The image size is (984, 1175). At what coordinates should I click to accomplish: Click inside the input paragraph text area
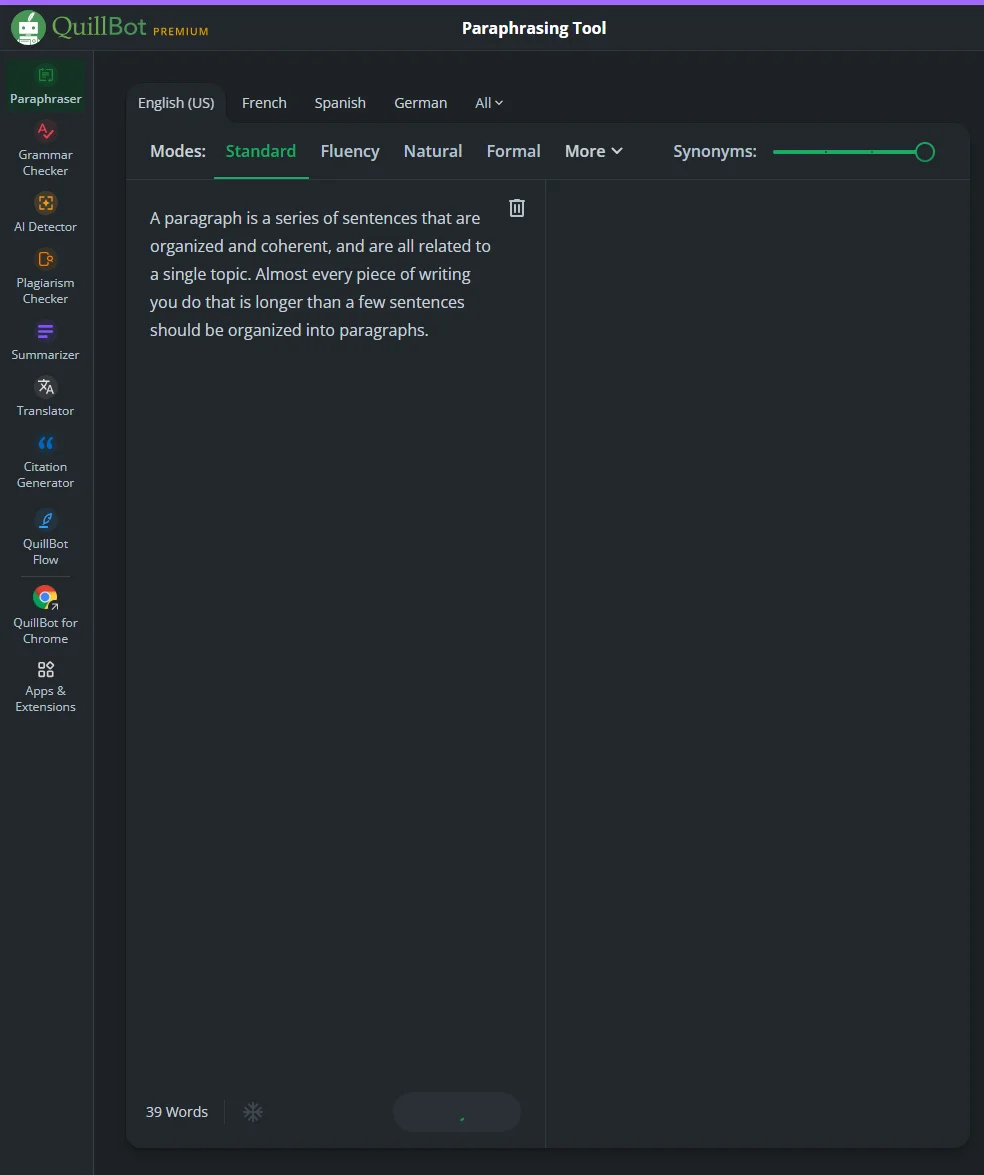322,274
